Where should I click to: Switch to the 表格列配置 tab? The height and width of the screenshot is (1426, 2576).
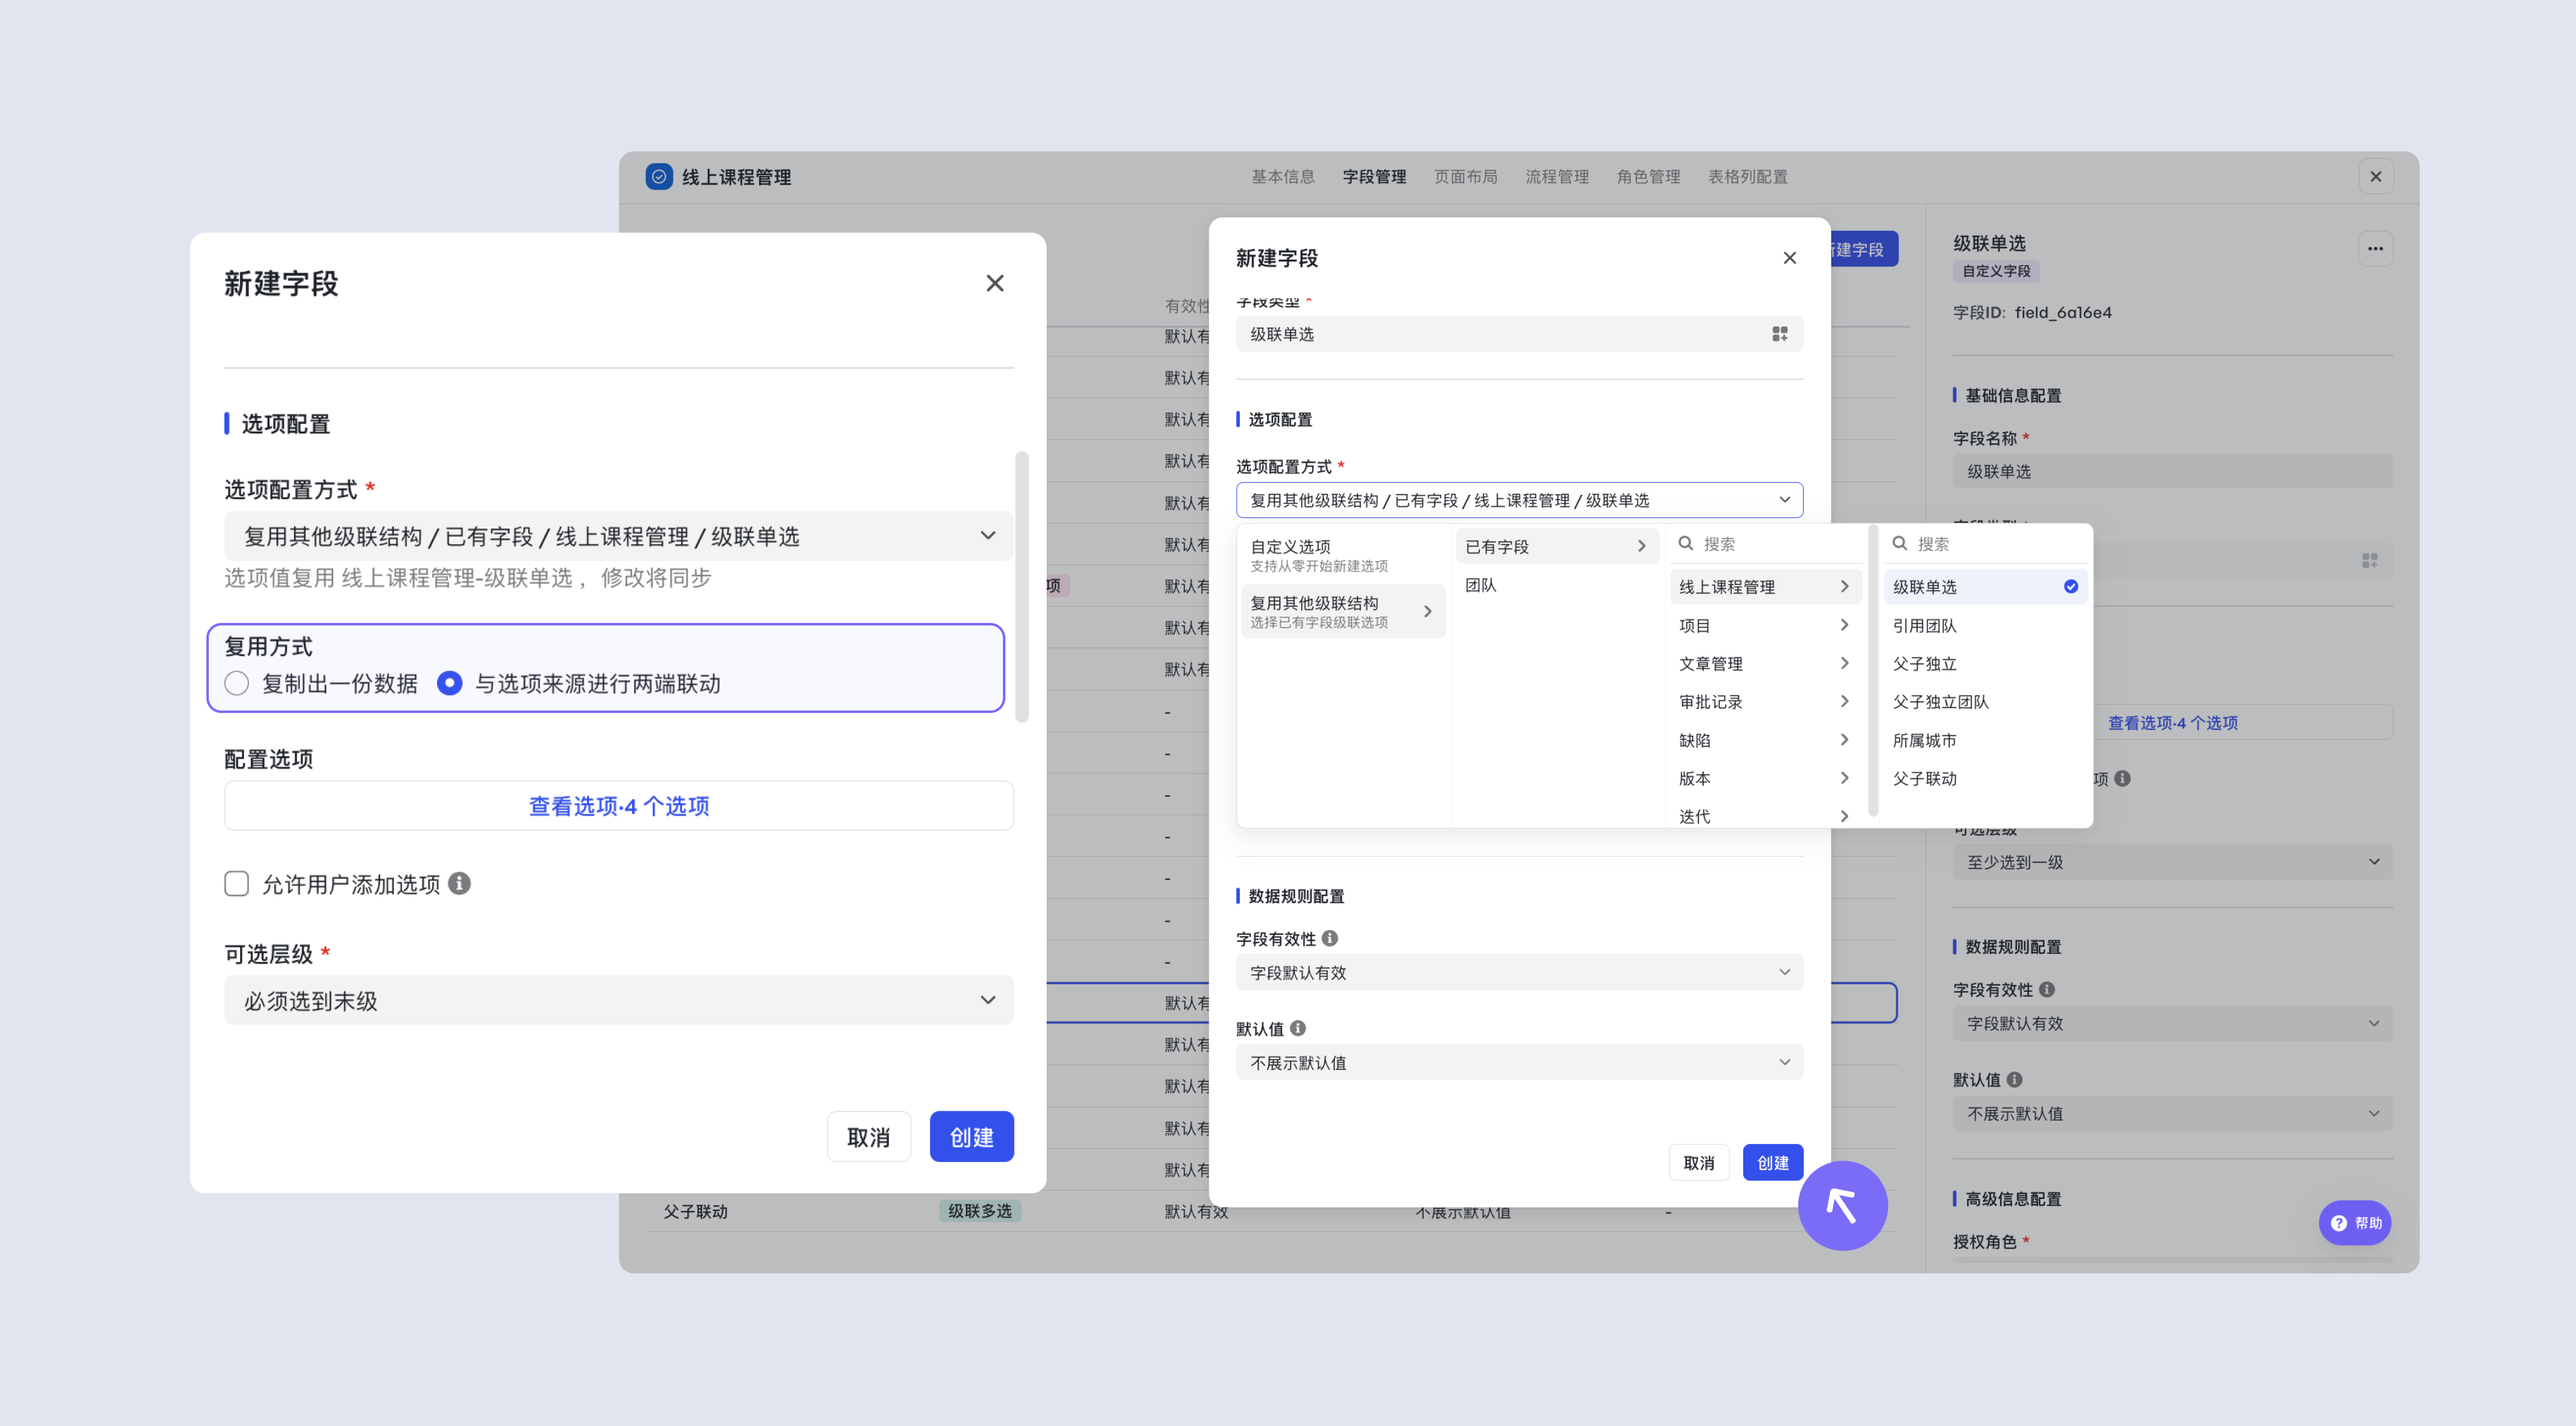click(x=1748, y=177)
